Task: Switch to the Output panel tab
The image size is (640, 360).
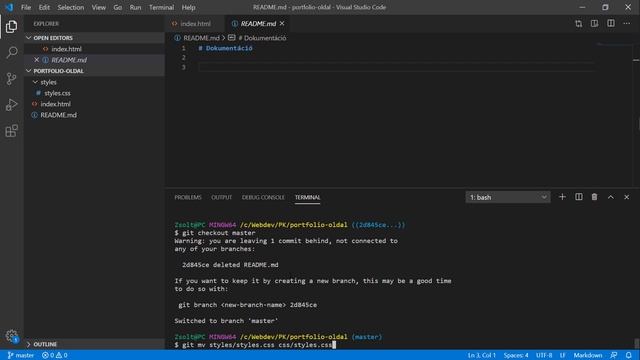Action: (222, 197)
